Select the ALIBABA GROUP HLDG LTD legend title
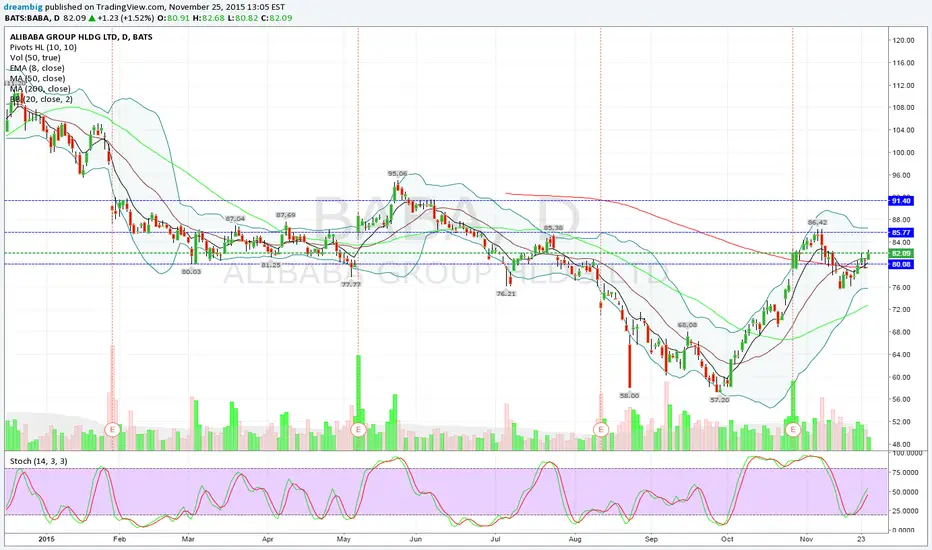The width and height of the screenshot is (932, 550). click(81, 37)
